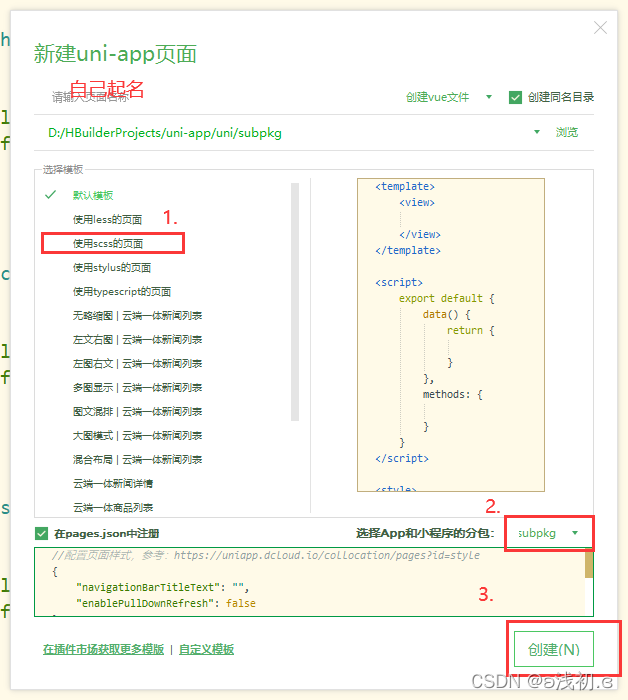Screen dimensions: 628x700
Task: Select the 默认模板 template
Action: coord(93,195)
